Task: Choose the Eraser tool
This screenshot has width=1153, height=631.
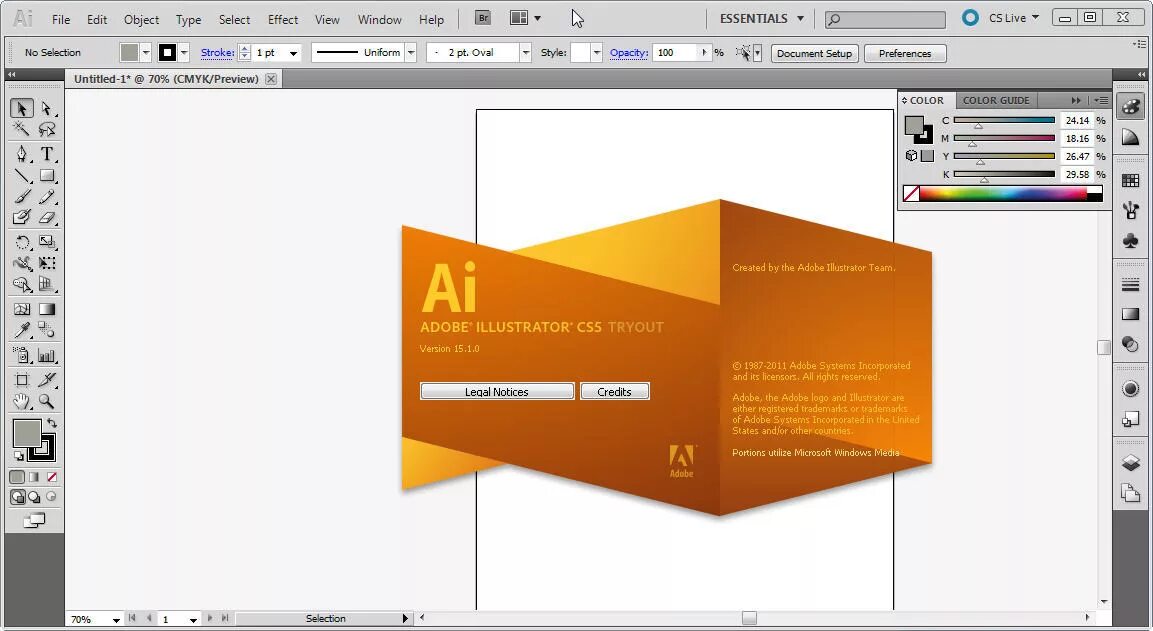Action: pyautogui.click(x=47, y=217)
